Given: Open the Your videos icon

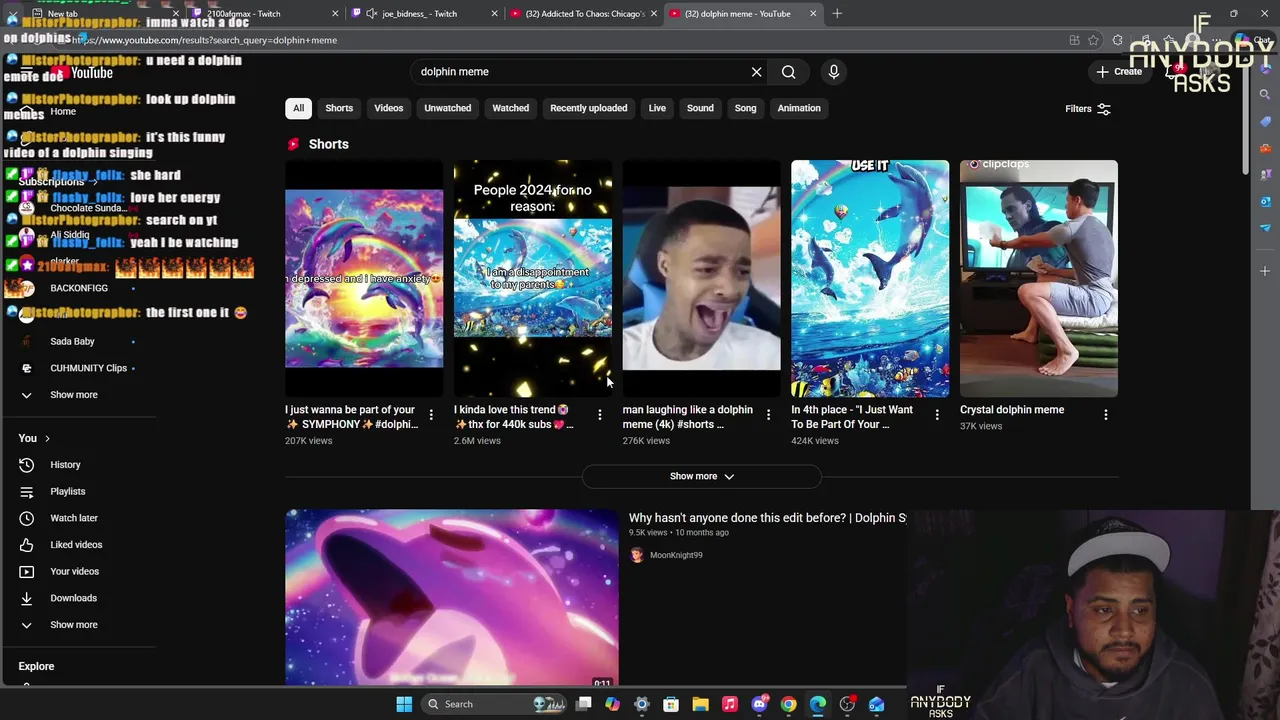Looking at the screenshot, I should (x=27, y=571).
